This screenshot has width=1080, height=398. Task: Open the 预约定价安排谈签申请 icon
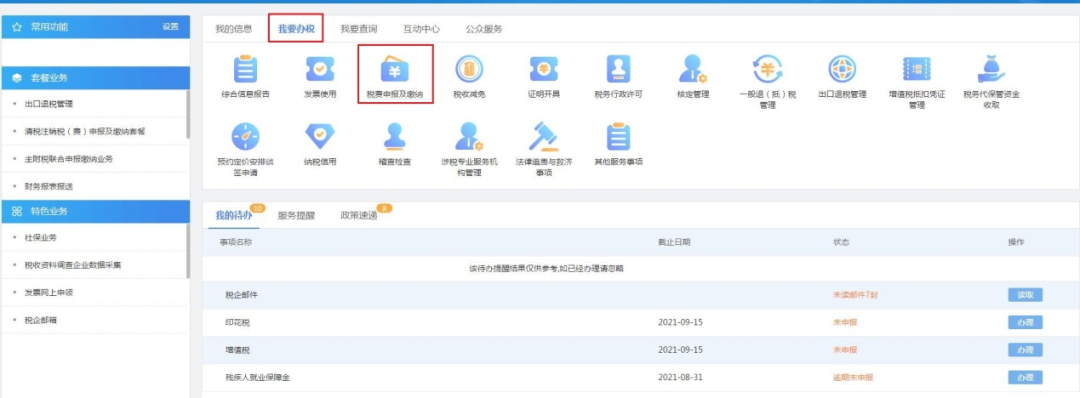tap(245, 137)
